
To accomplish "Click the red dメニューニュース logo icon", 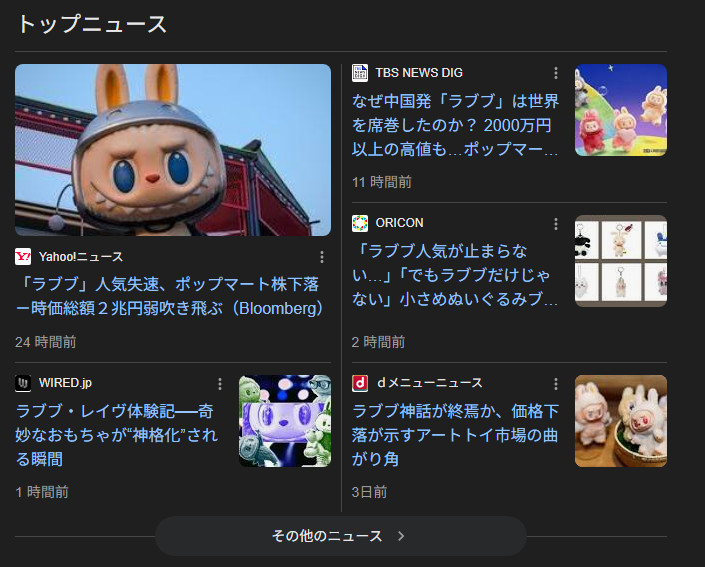I will 360,383.
